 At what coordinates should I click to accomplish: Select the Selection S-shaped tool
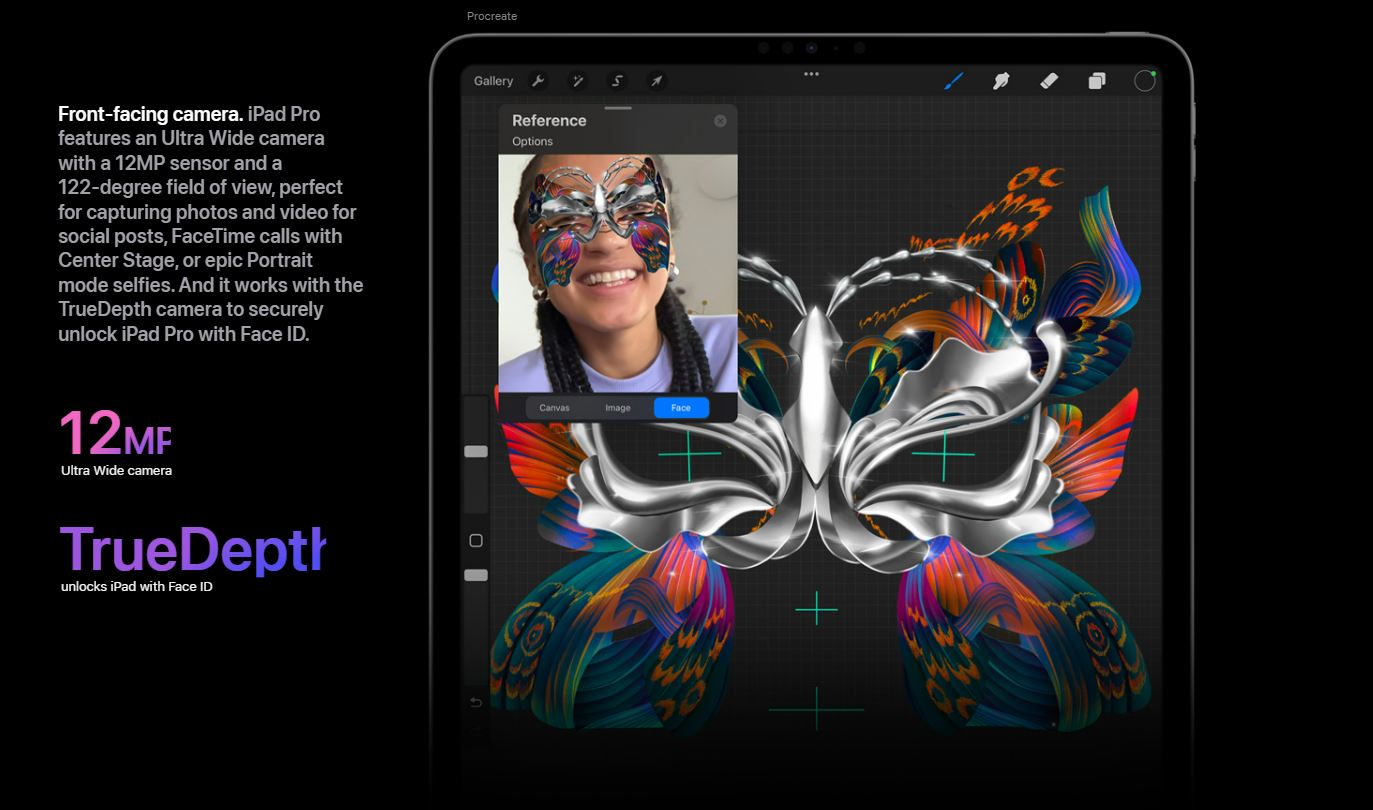[x=617, y=81]
